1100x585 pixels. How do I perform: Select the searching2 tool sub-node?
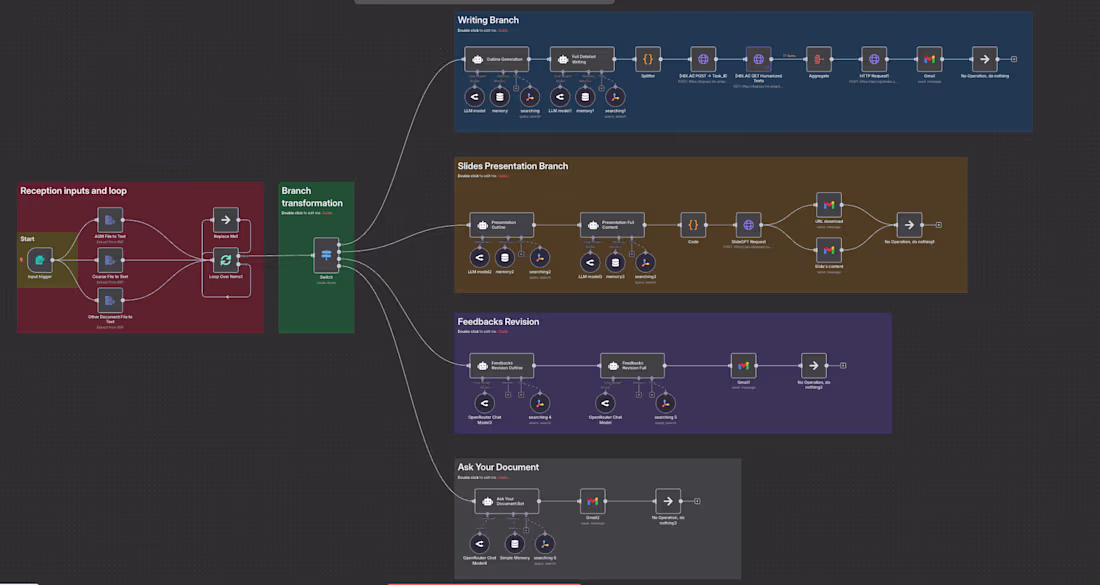[x=539, y=258]
